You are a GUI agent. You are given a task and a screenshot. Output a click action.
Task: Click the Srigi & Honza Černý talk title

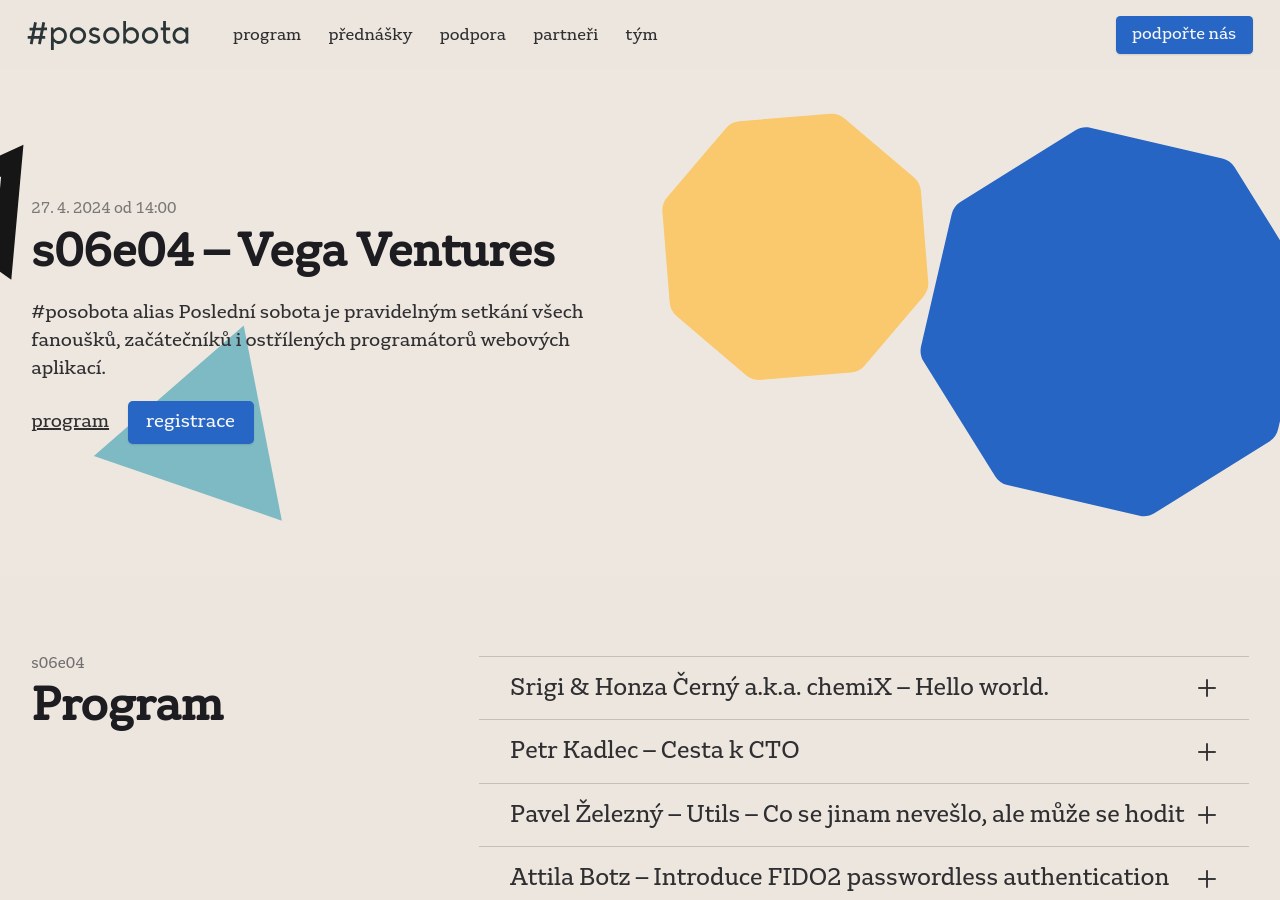pyautogui.click(x=778, y=687)
